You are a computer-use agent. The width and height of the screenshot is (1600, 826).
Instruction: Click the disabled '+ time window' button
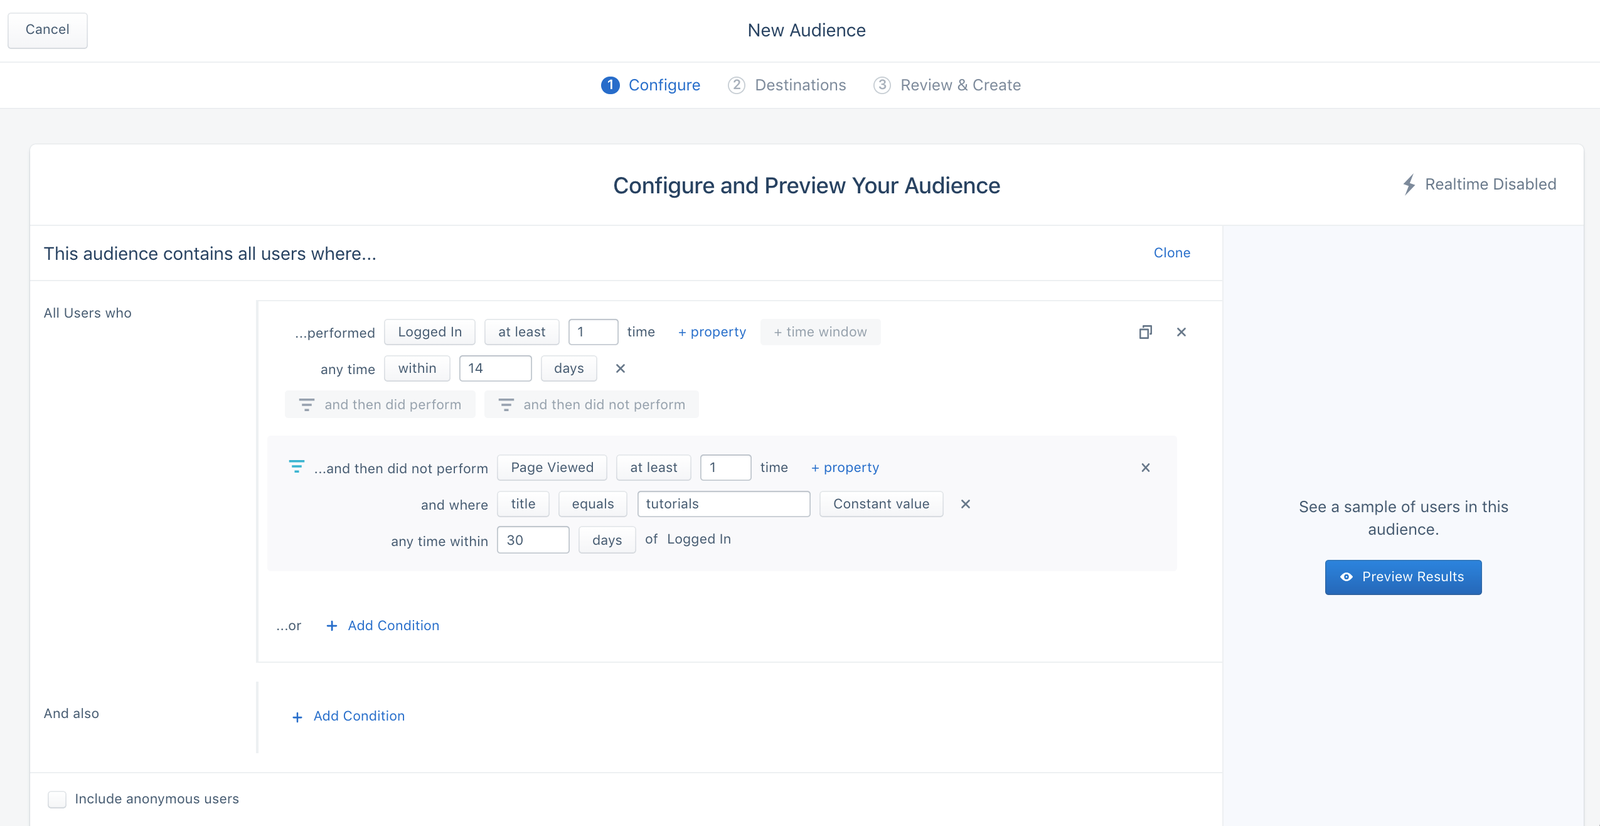pyautogui.click(x=820, y=332)
